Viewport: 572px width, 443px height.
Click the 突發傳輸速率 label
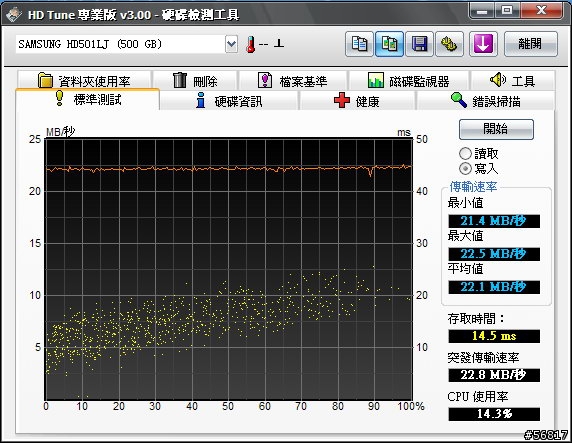click(x=483, y=358)
